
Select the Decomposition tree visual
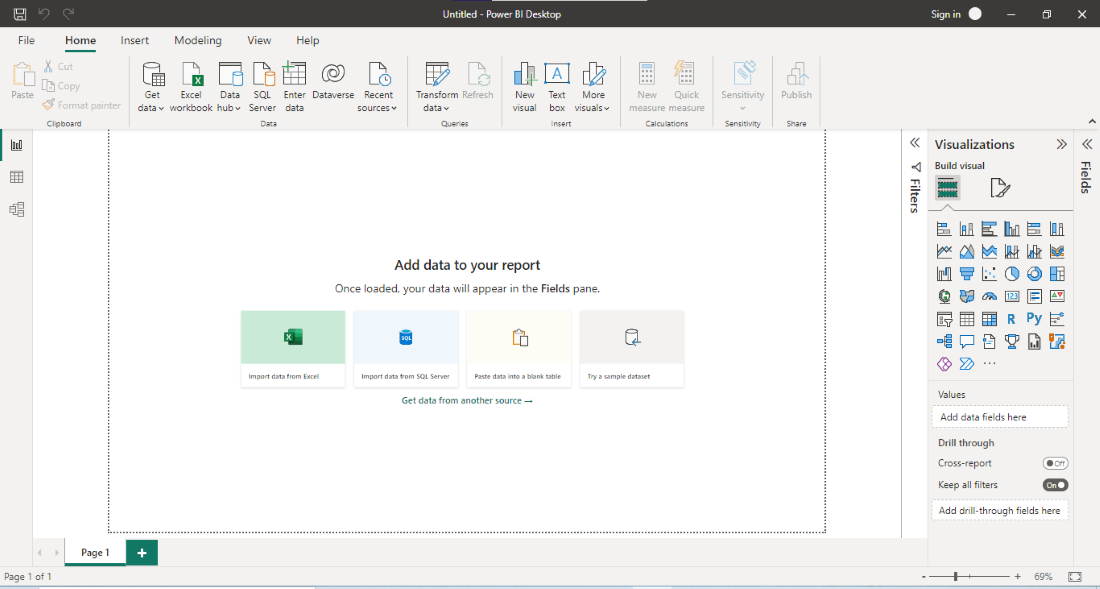tap(944, 341)
